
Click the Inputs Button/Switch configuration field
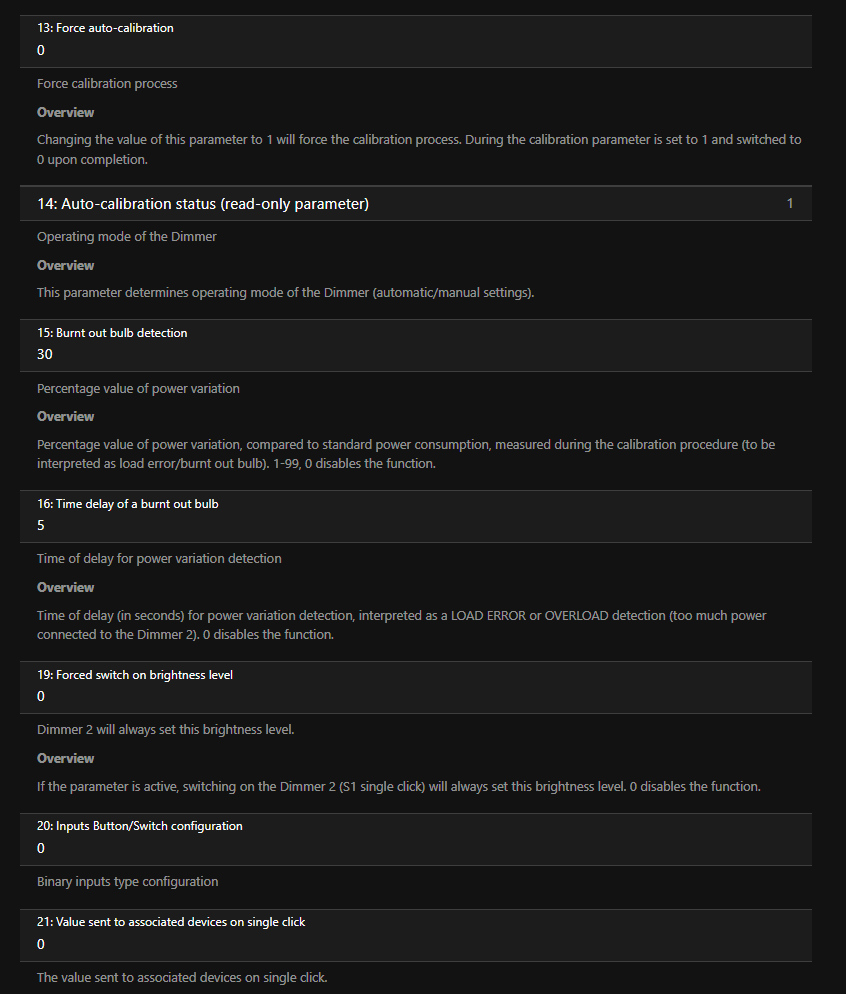click(x=415, y=848)
